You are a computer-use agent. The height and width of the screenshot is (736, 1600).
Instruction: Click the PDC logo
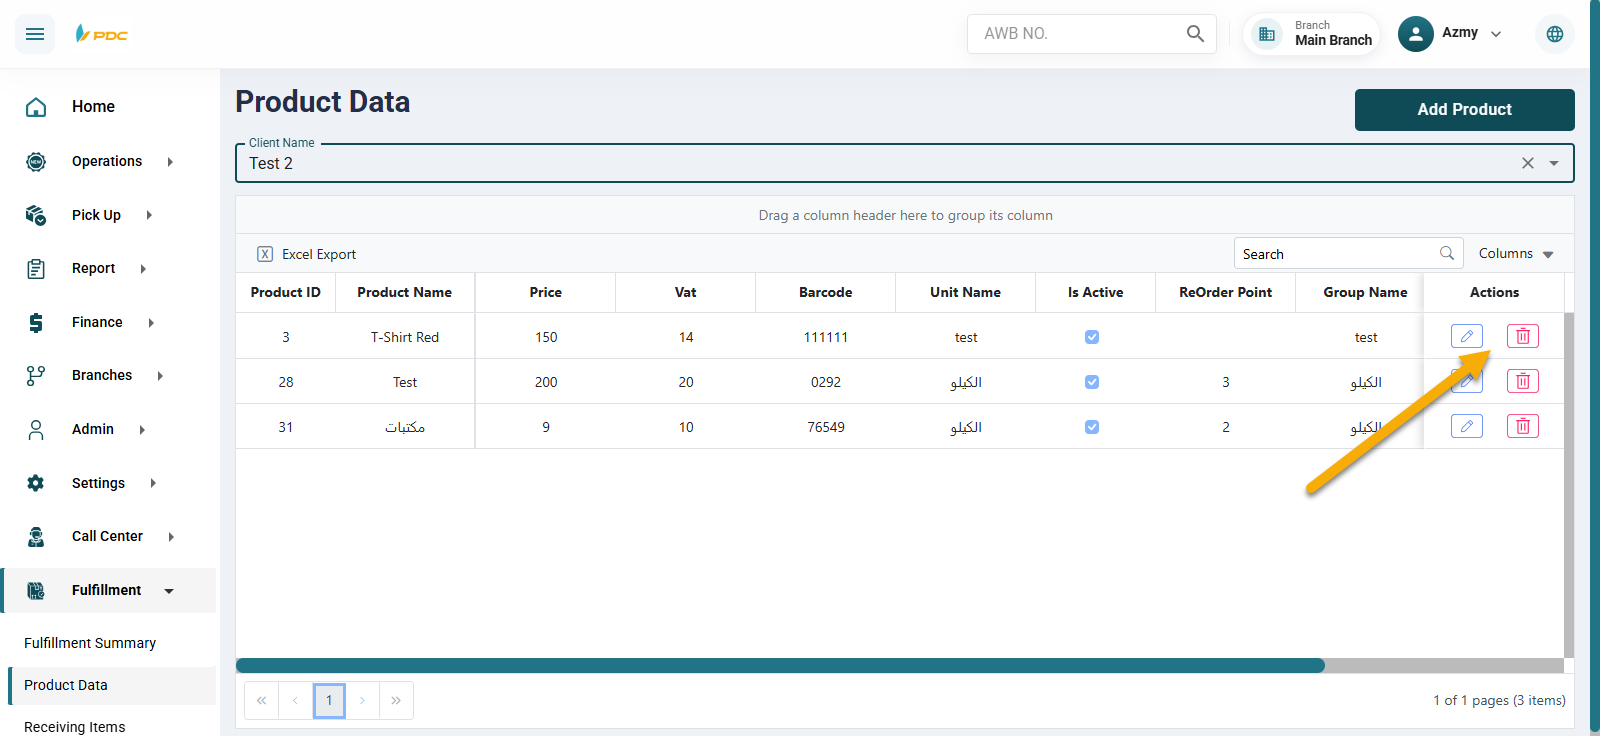tap(101, 34)
